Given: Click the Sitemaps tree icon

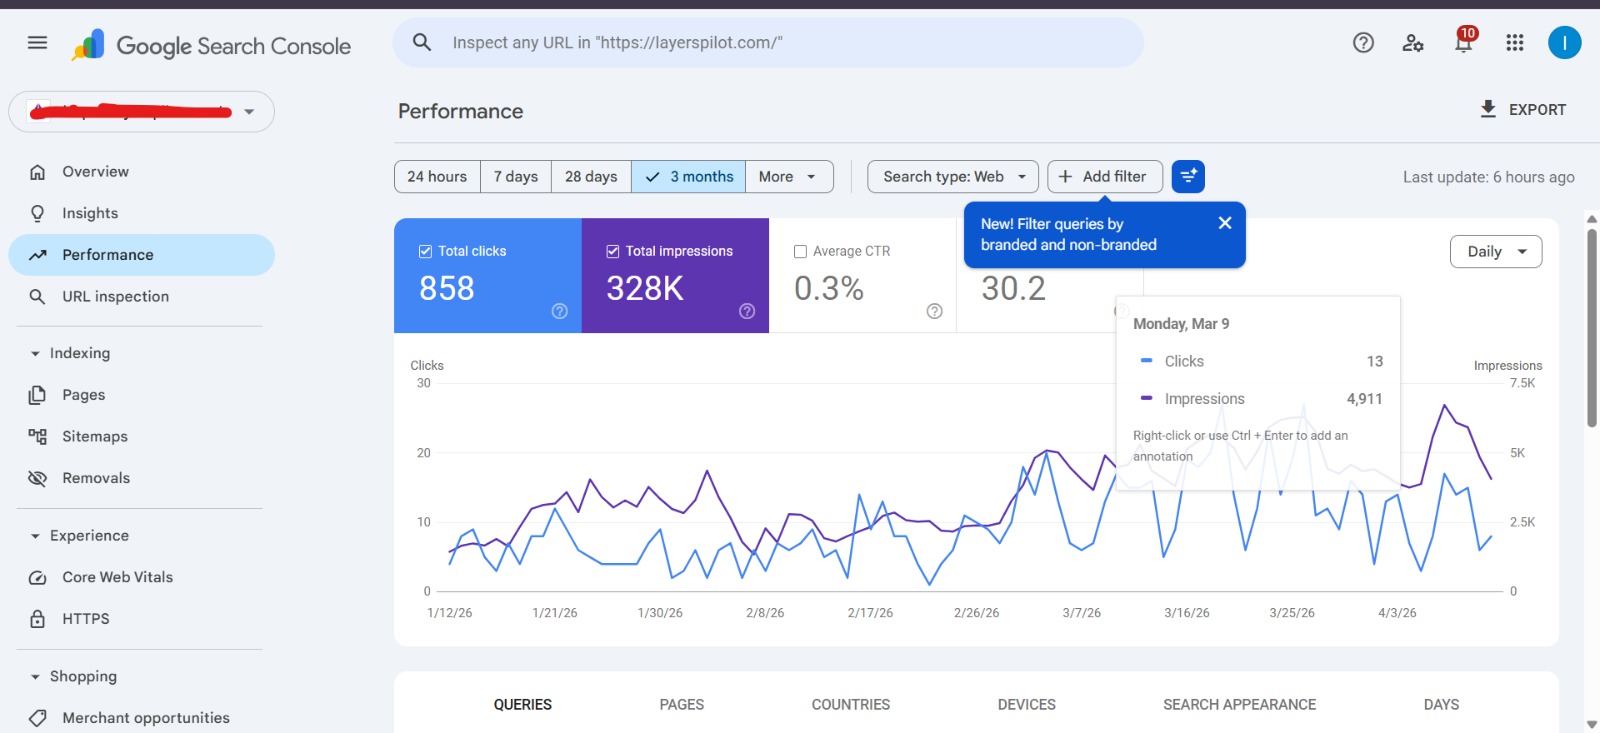Looking at the screenshot, I should pyautogui.click(x=38, y=437).
